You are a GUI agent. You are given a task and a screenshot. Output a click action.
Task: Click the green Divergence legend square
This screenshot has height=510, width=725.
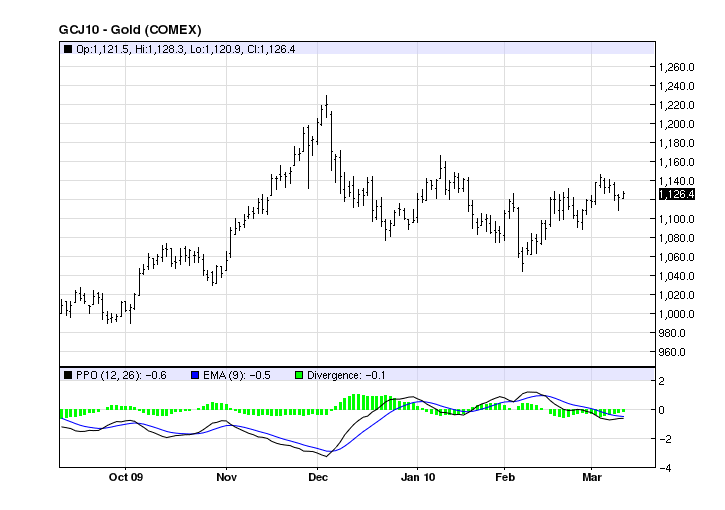pos(299,375)
